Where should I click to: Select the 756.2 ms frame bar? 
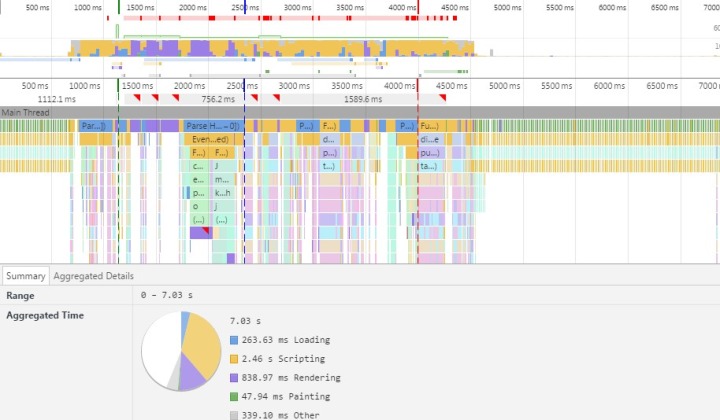pyautogui.click(x=212, y=100)
